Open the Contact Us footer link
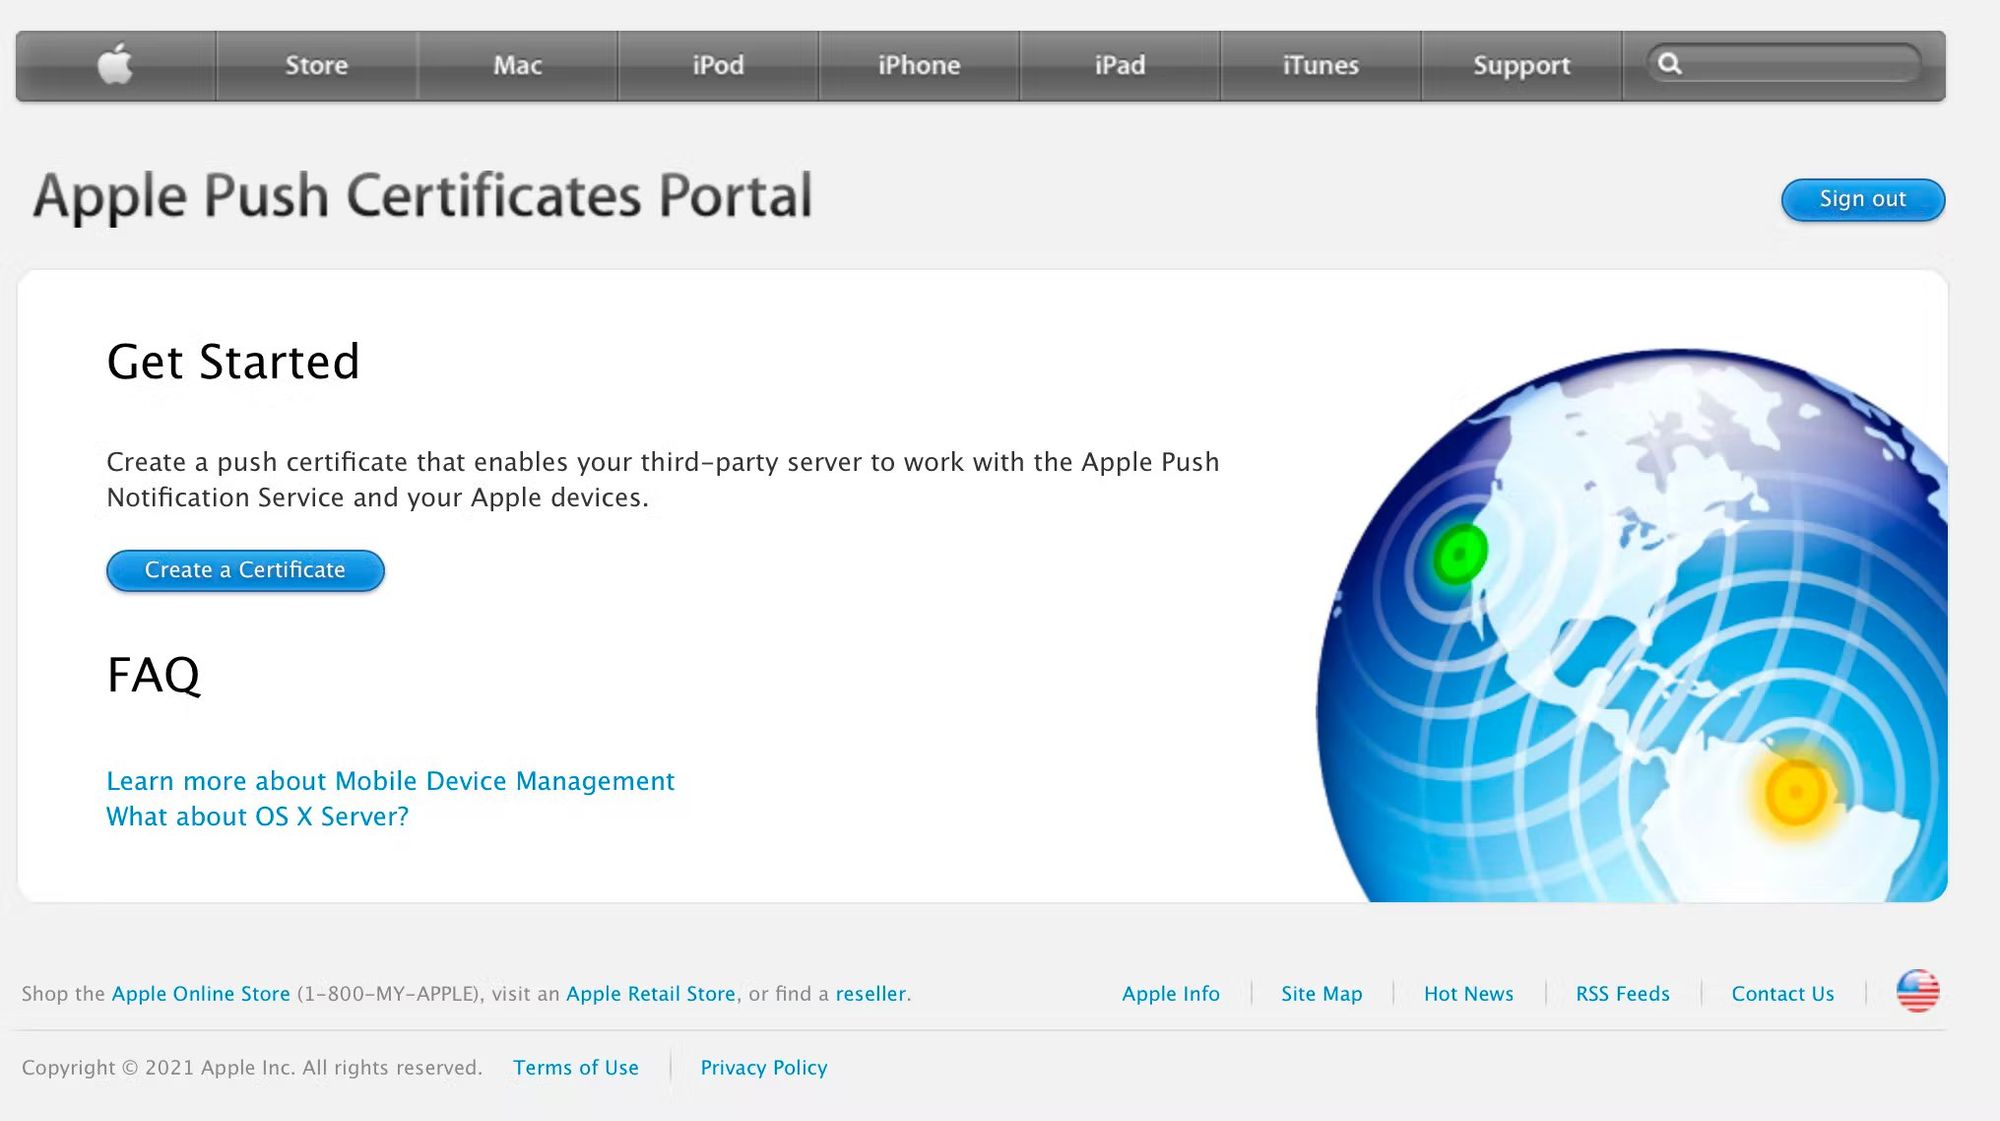Viewport: 2000px width, 1121px height. (x=1782, y=994)
